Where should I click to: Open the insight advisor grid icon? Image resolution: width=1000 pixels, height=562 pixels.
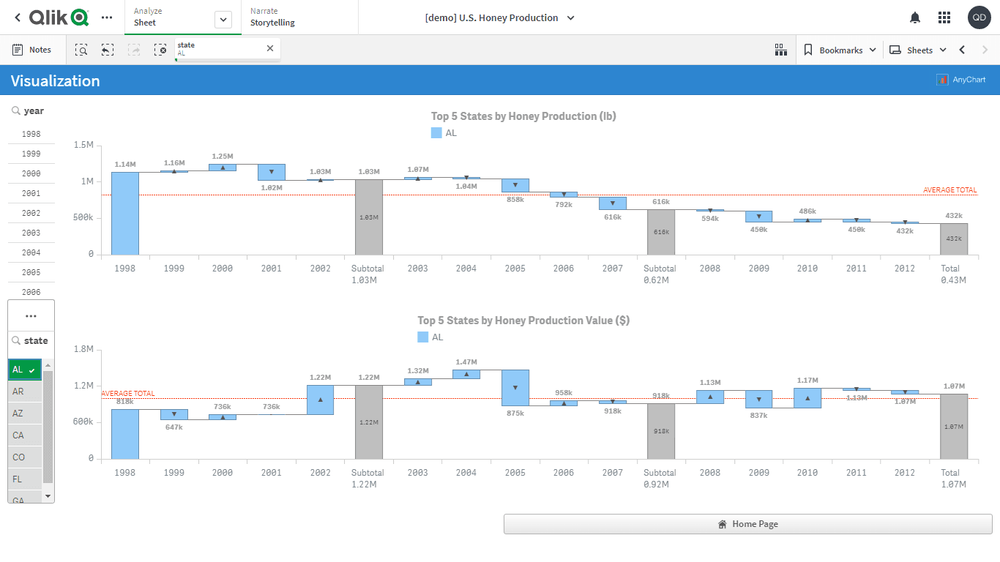click(x=781, y=49)
